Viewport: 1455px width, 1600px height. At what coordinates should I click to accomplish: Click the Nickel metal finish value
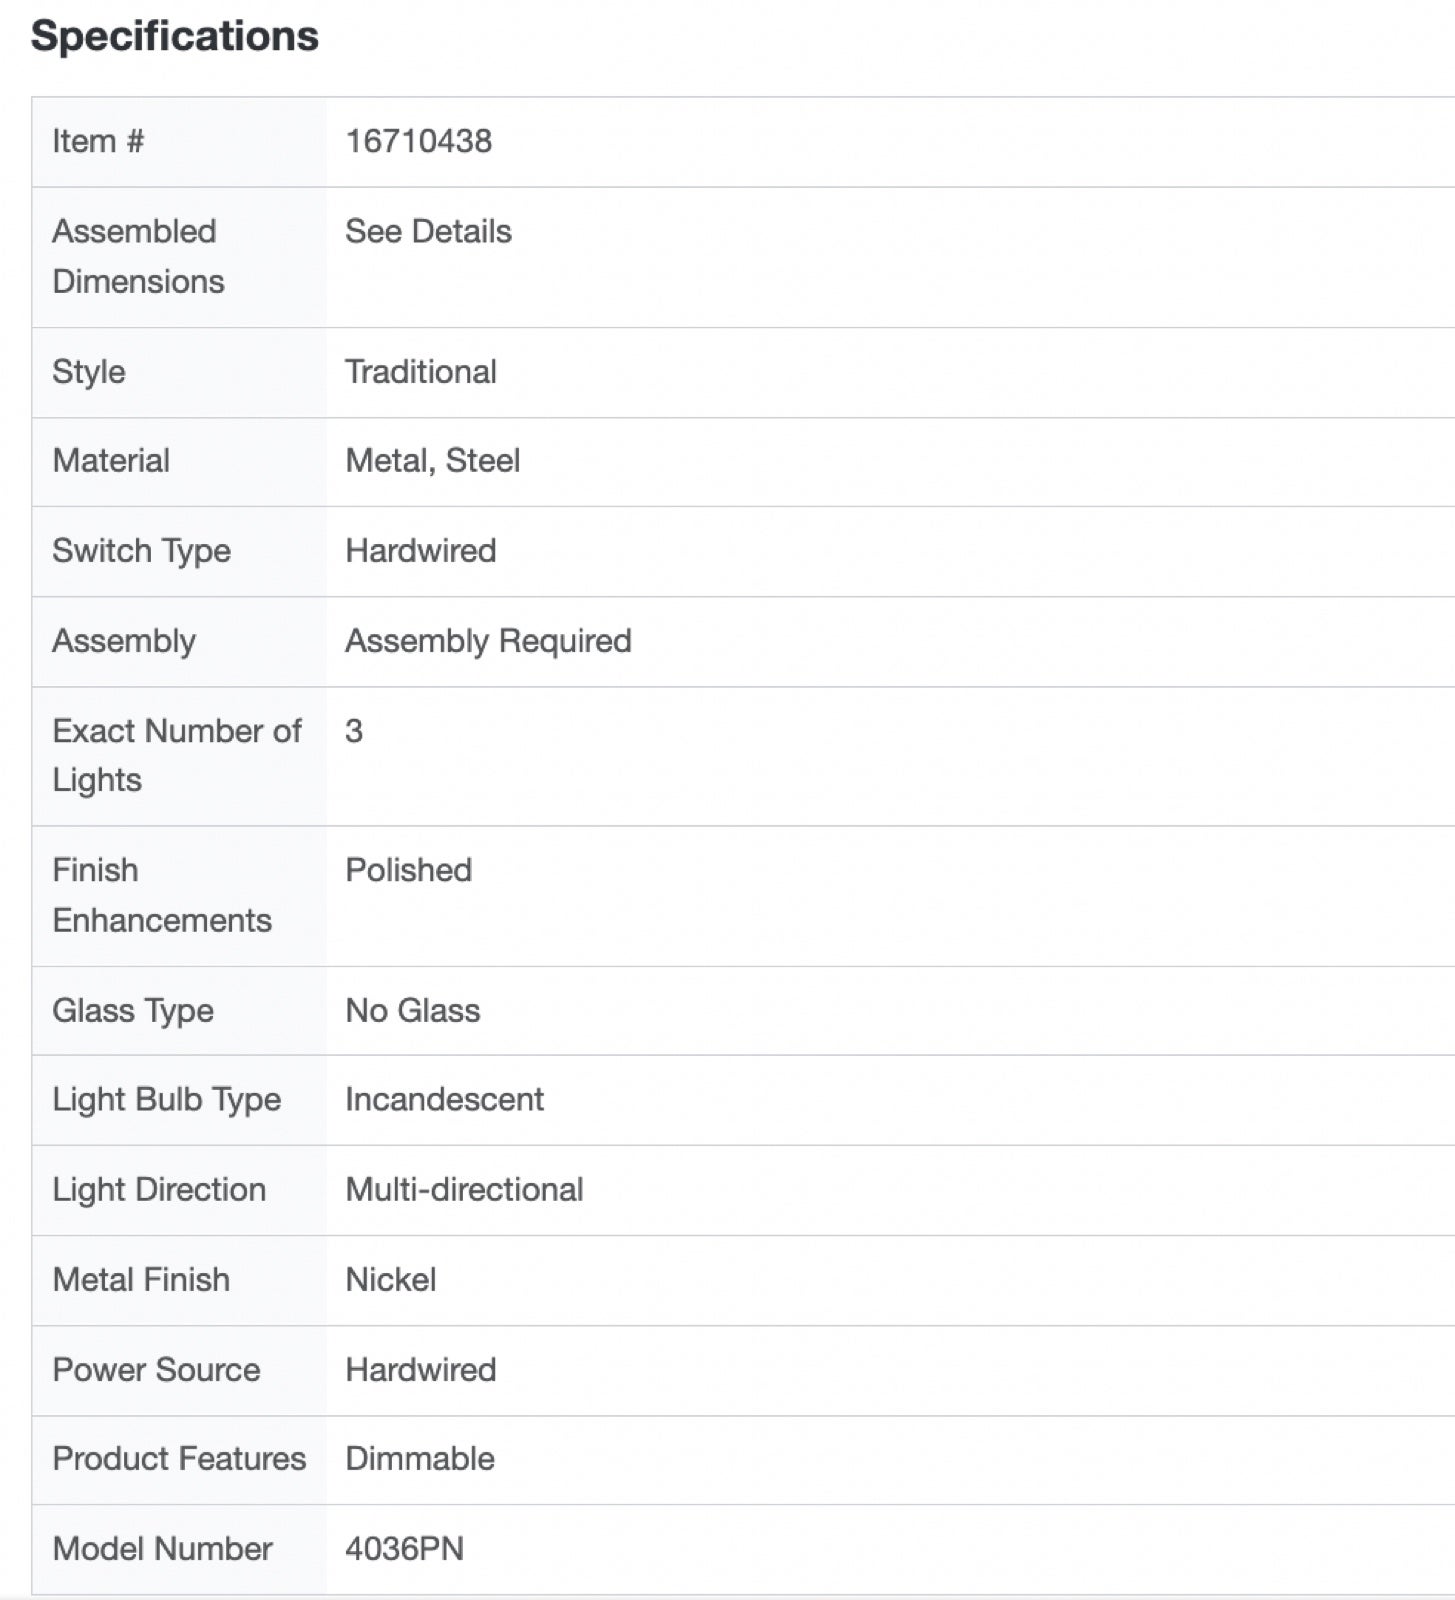tap(391, 1280)
